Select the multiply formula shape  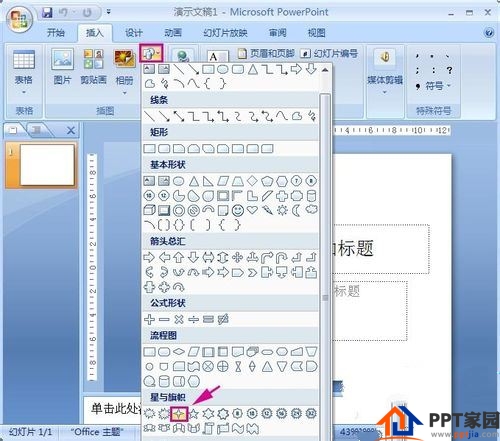click(179, 319)
